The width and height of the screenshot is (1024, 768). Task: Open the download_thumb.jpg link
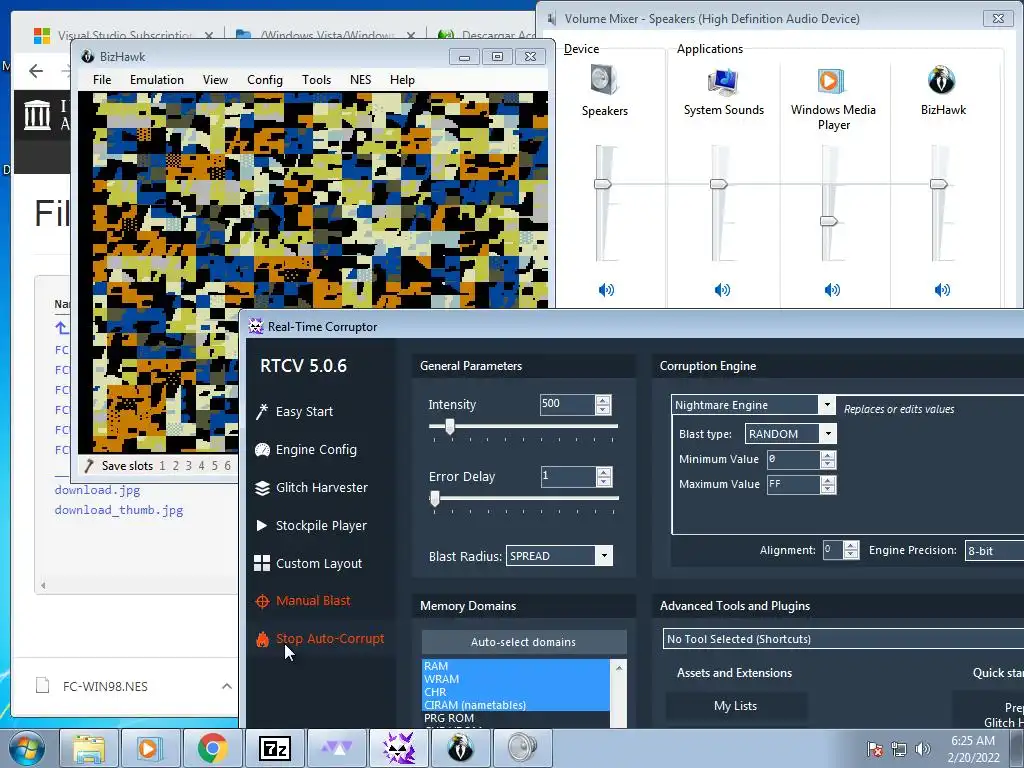tap(119, 510)
